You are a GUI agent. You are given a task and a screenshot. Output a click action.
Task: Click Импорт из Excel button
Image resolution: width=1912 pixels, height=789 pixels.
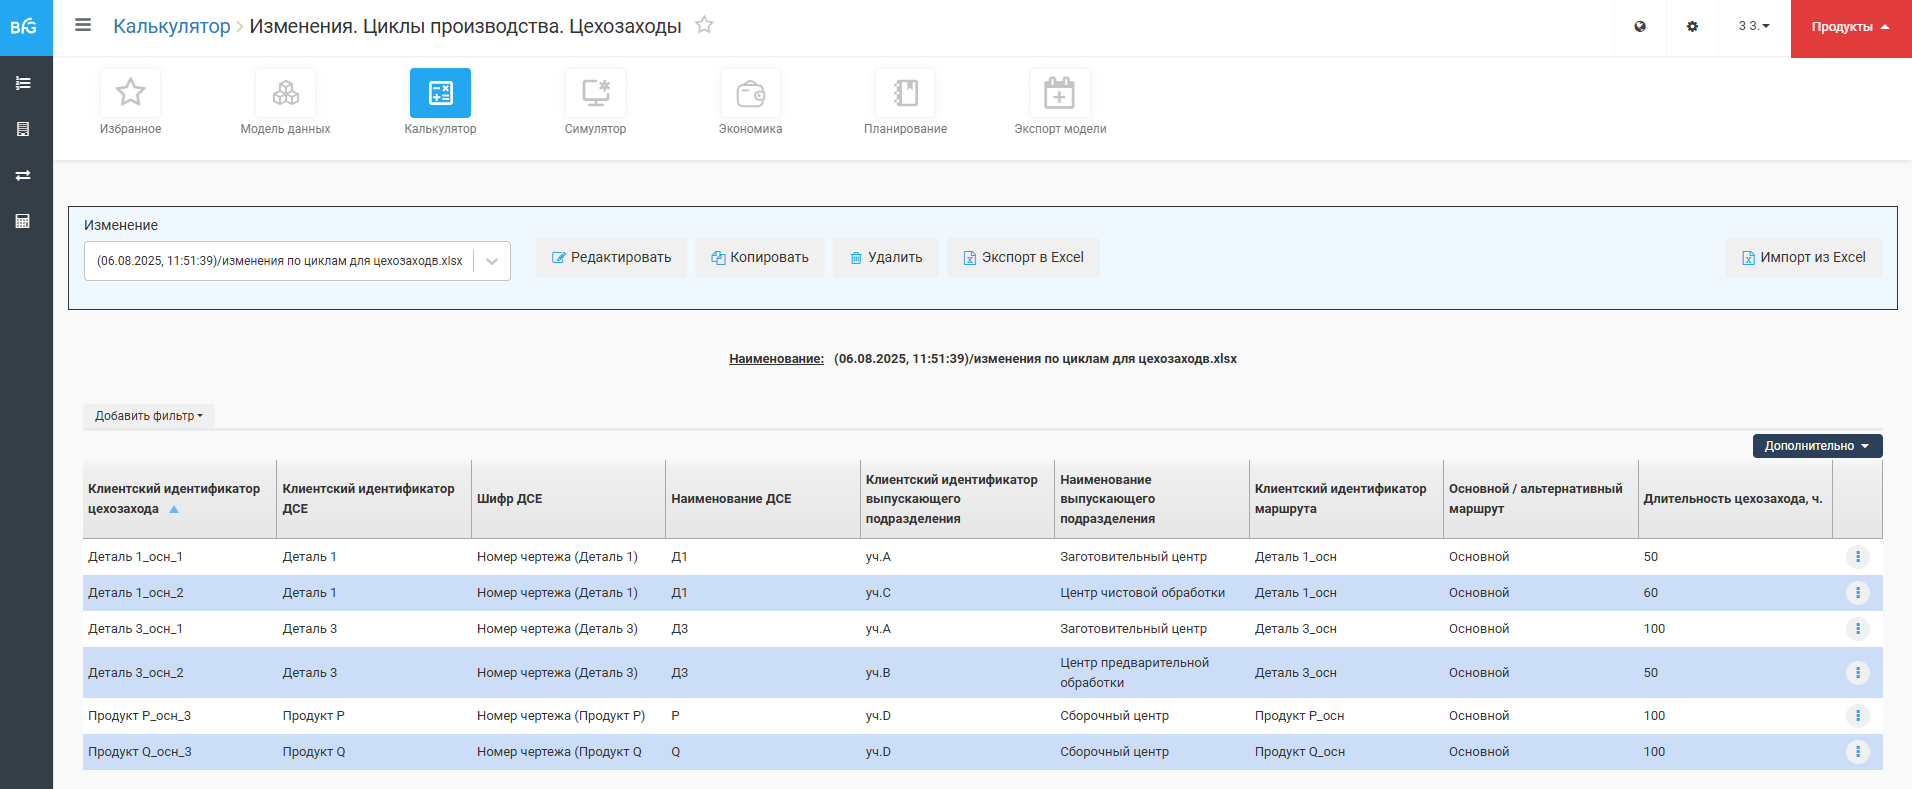coord(1804,258)
